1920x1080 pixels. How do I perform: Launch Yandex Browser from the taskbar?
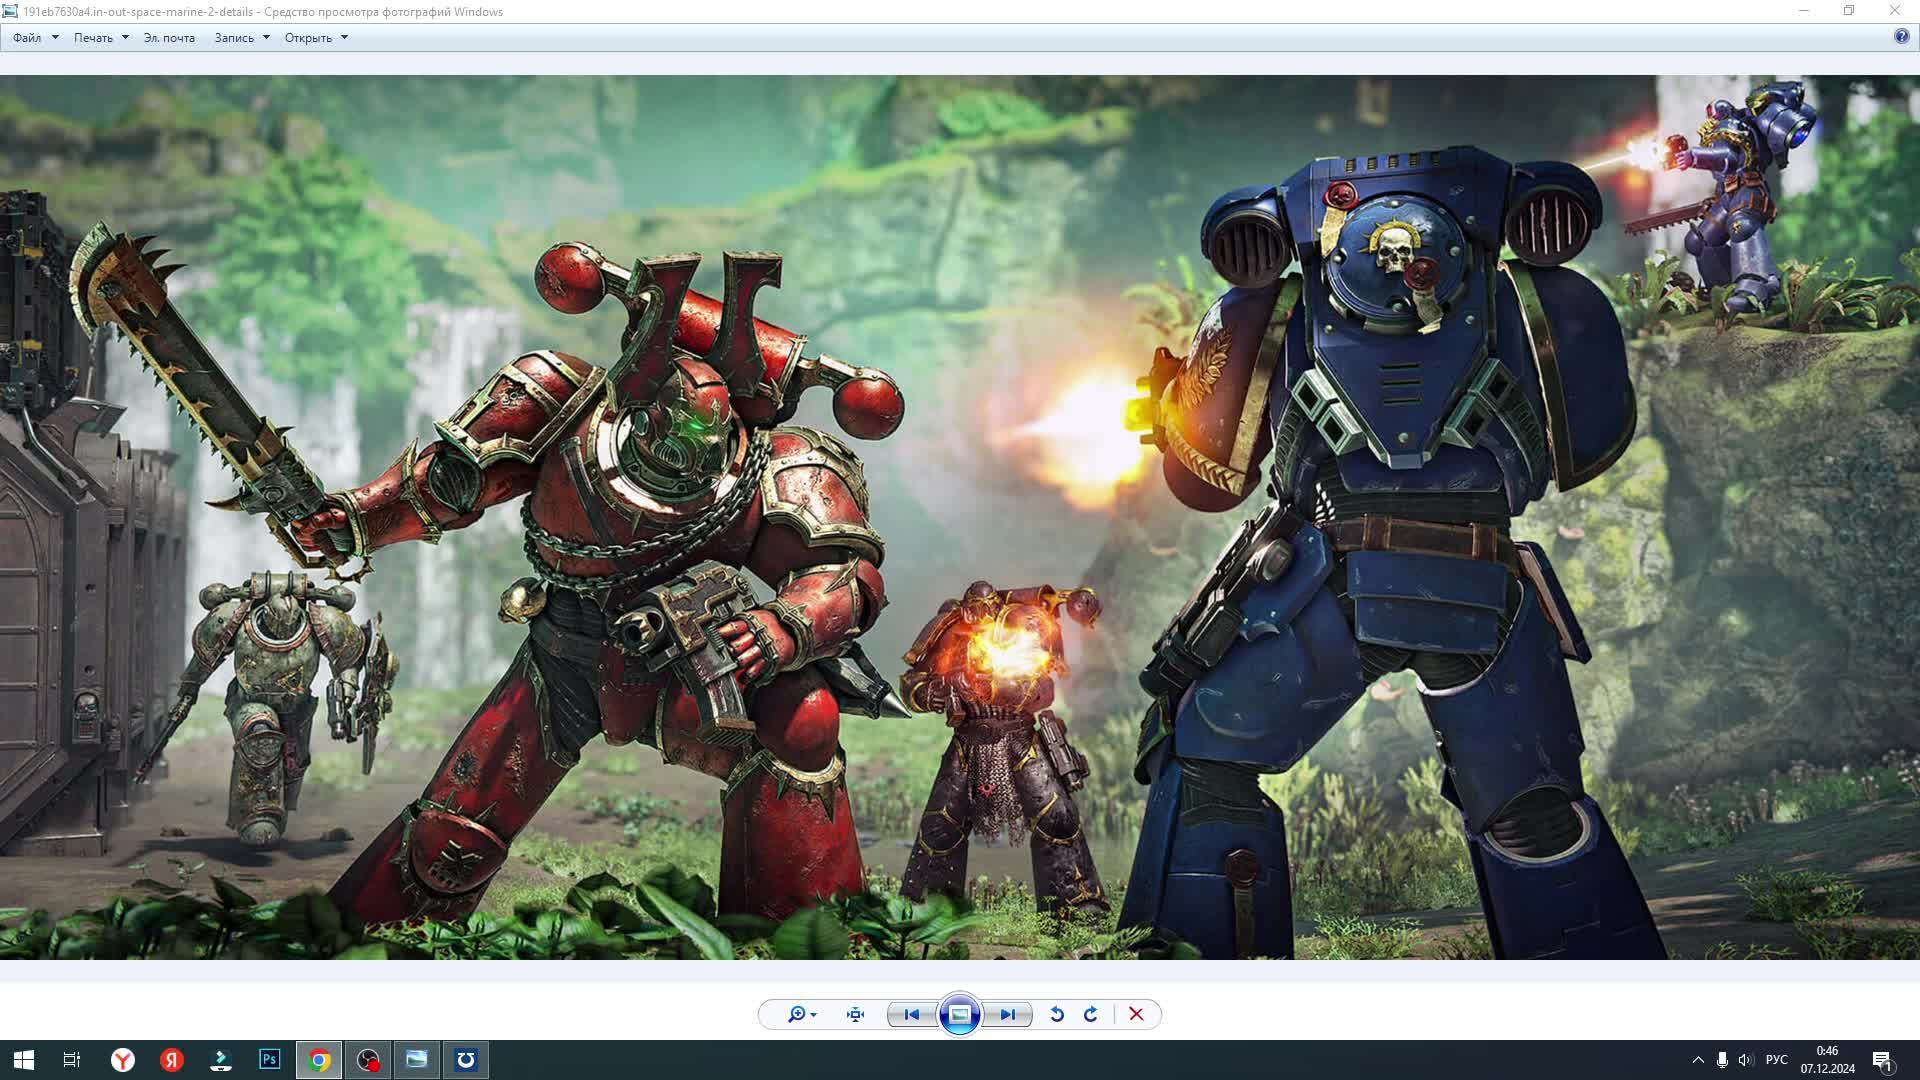[122, 1059]
